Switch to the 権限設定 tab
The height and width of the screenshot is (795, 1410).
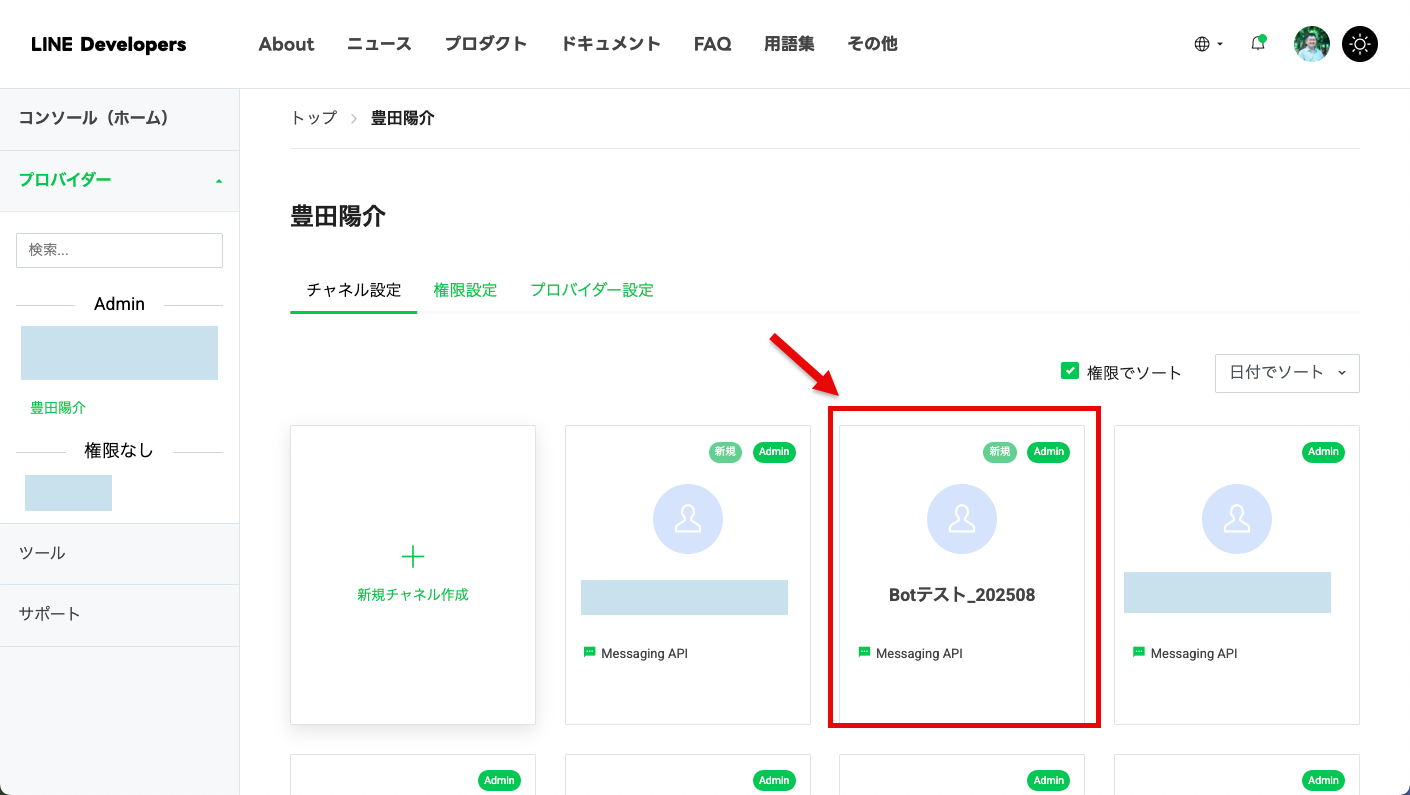465,290
